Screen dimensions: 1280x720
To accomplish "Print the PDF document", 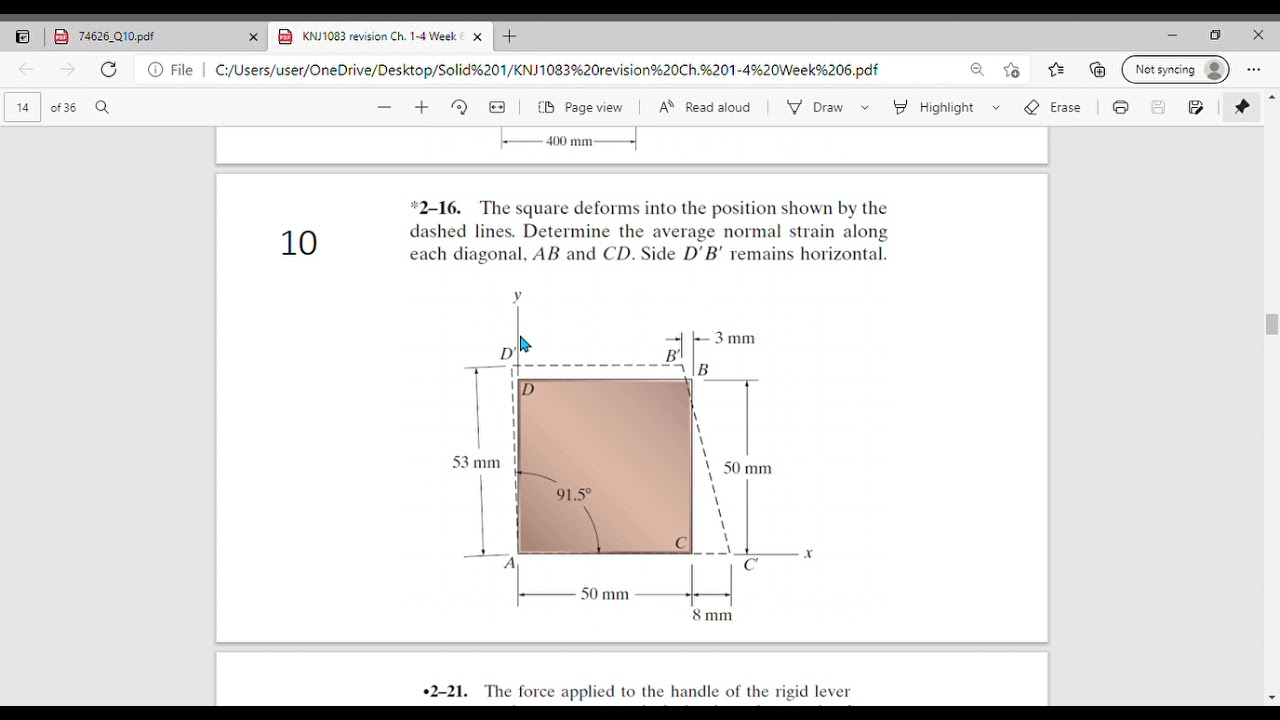I will coord(1120,107).
